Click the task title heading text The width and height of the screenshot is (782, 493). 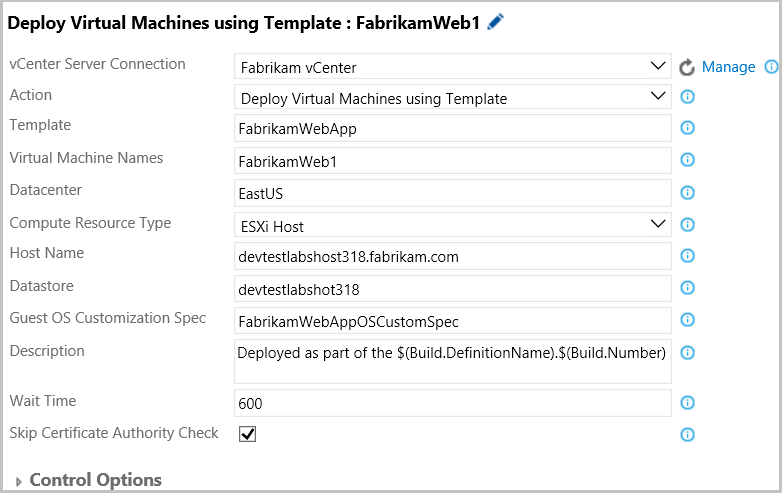click(243, 23)
